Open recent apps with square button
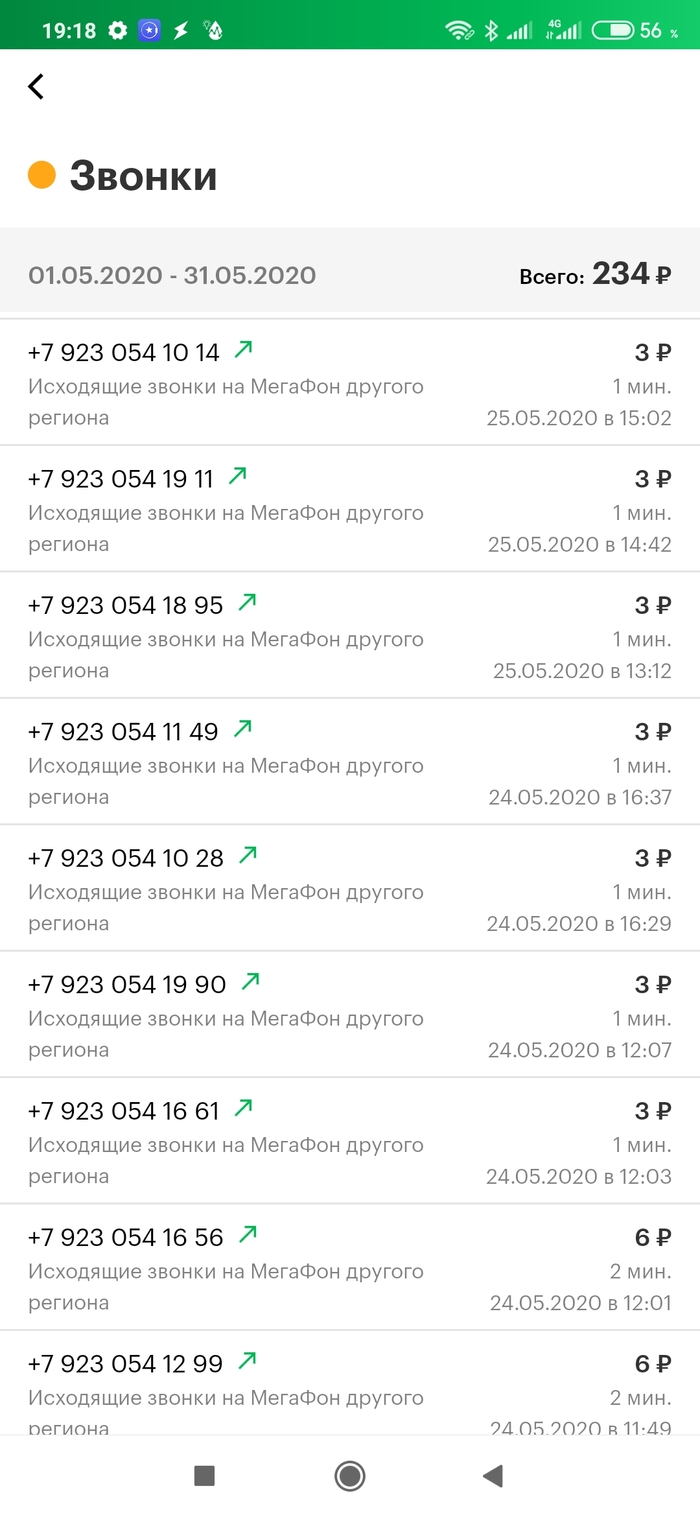The image size is (700, 1517). click(204, 1475)
